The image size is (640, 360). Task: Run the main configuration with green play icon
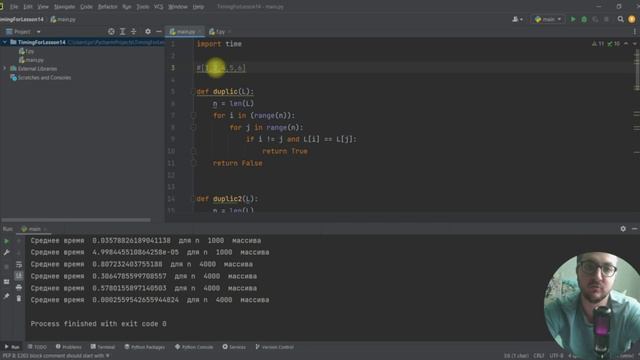[x=573, y=19]
